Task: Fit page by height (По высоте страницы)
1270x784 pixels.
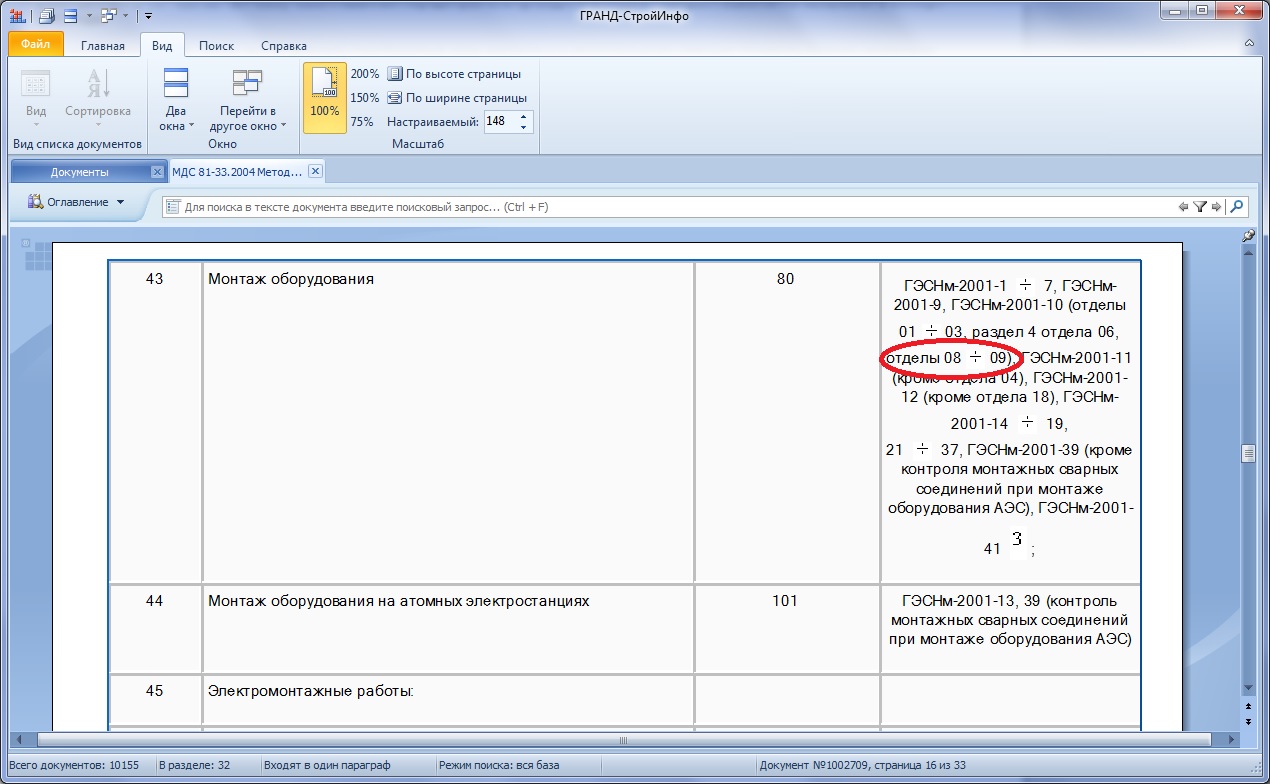Action: [x=455, y=74]
